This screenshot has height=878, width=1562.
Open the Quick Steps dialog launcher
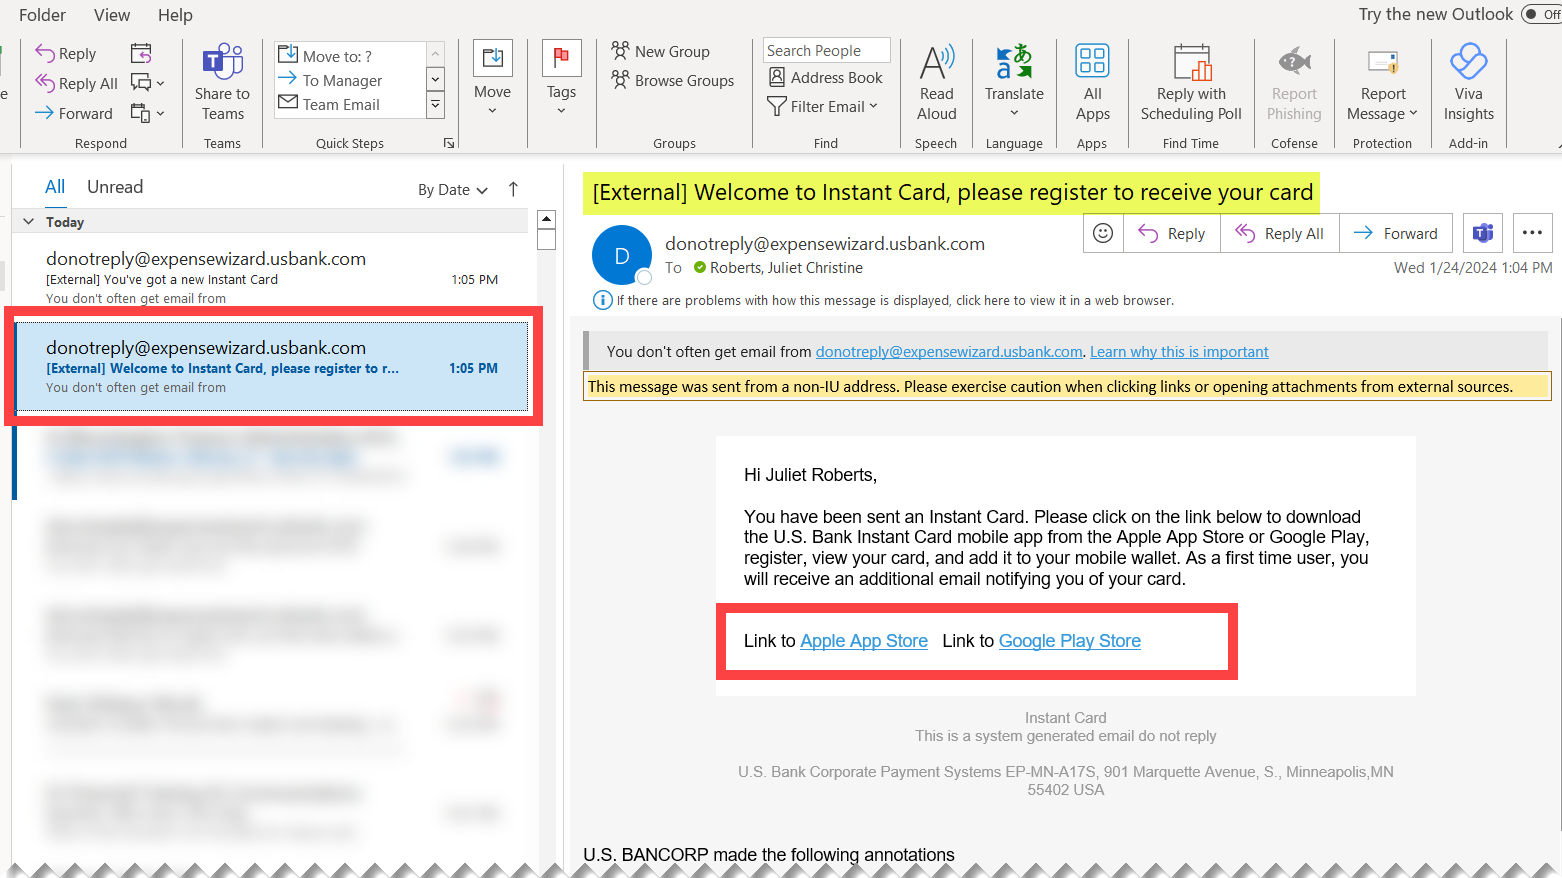pos(449,144)
